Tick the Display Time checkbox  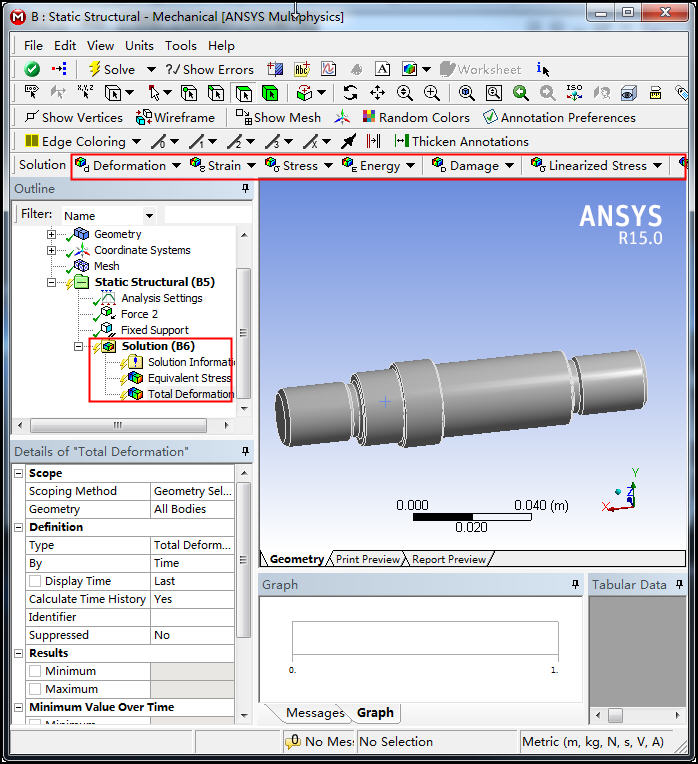tap(35, 581)
